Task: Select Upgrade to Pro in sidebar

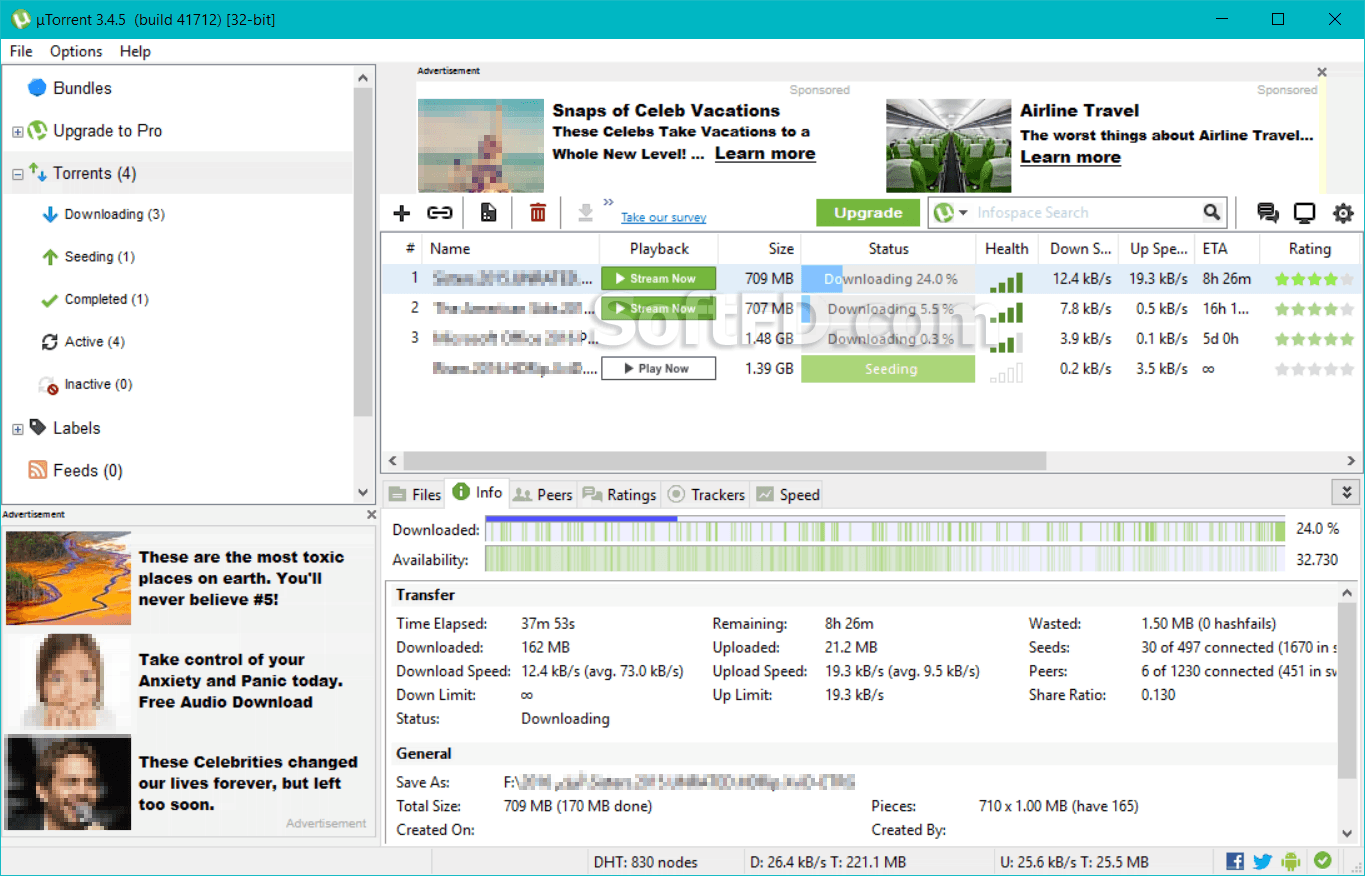Action: [107, 131]
